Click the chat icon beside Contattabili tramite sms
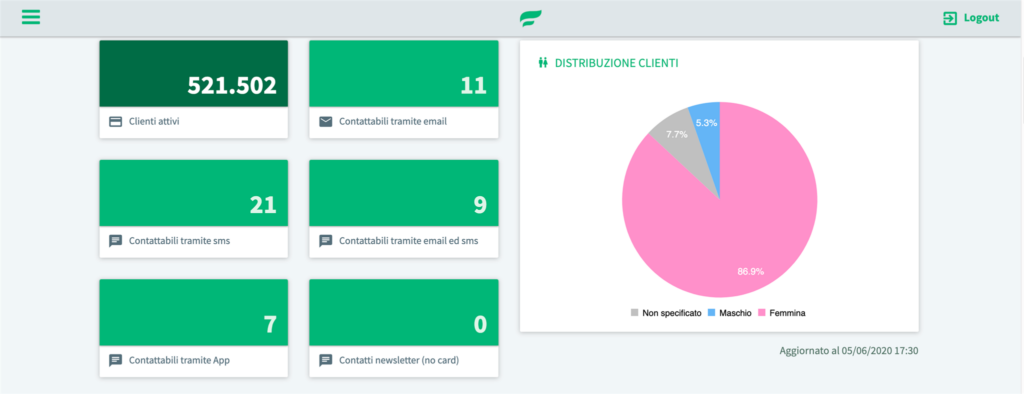This screenshot has height=394, width=1024. [116, 241]
